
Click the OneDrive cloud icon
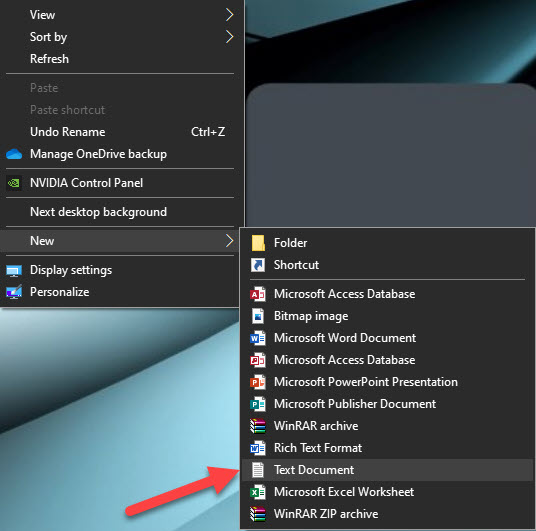pos(14,154)
